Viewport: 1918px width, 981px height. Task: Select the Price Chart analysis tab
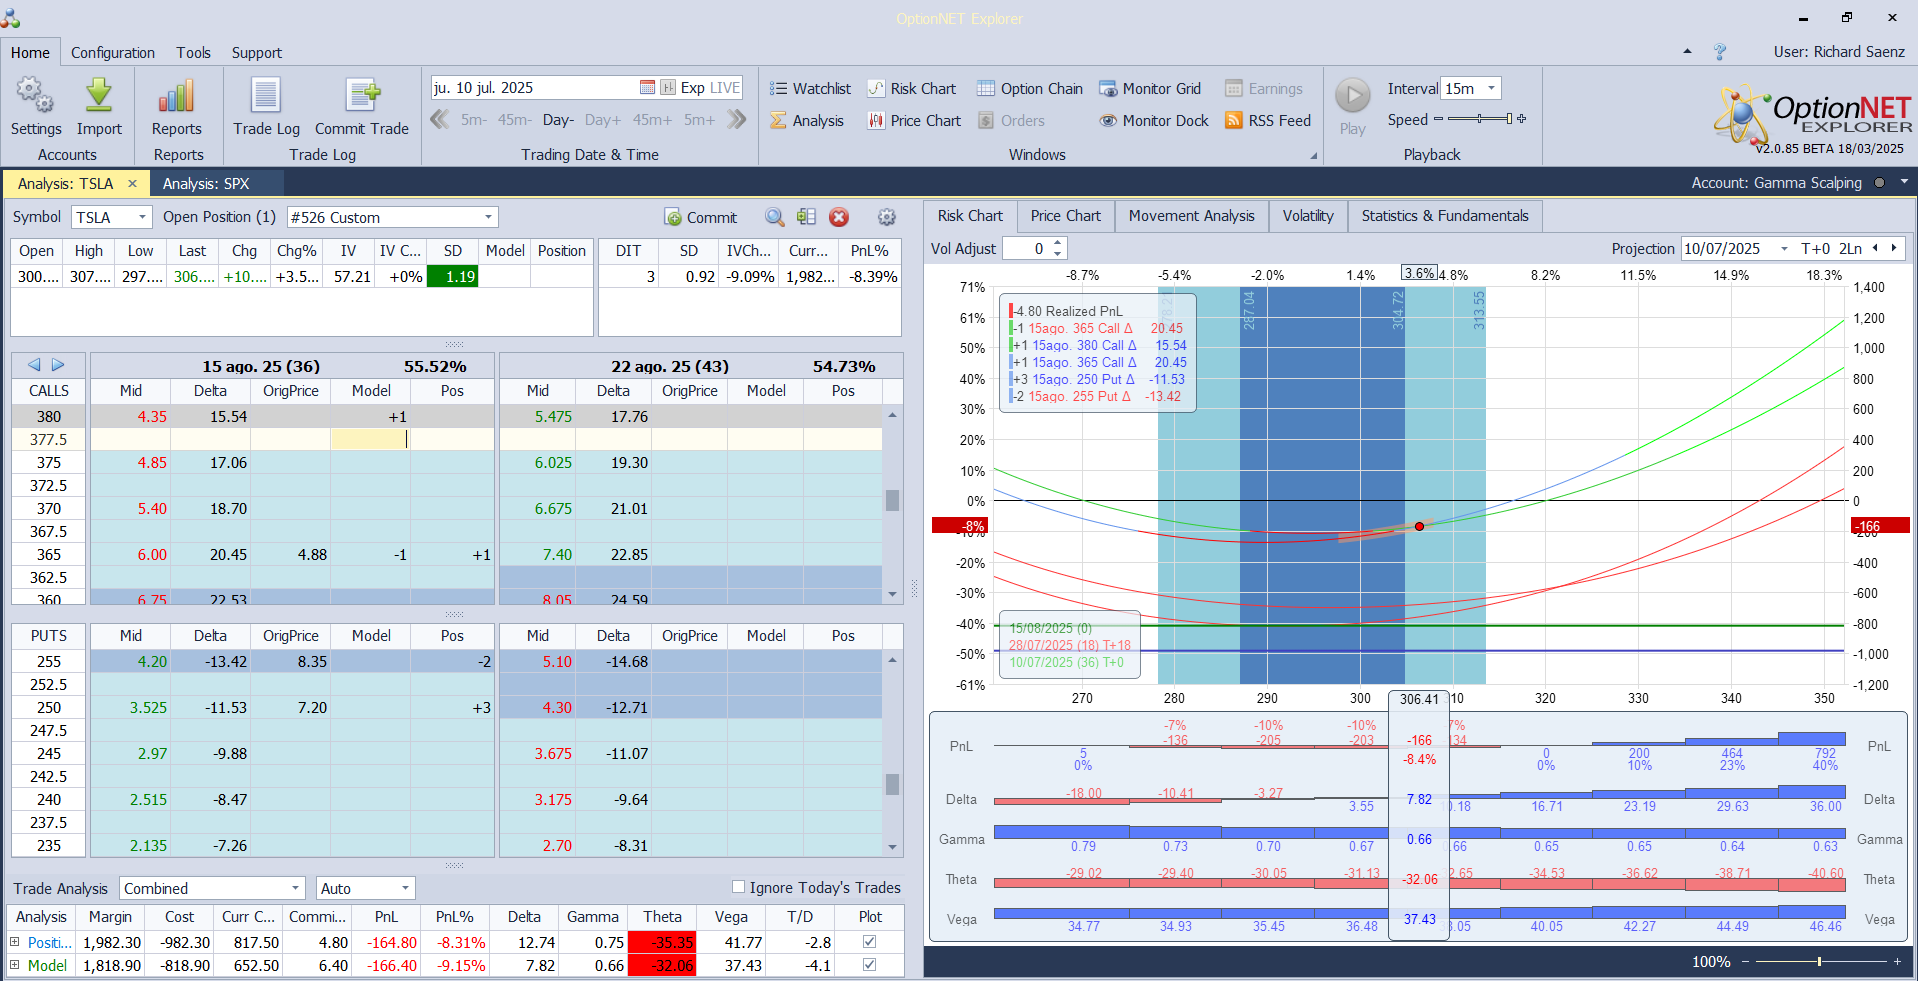[1065, 216]
